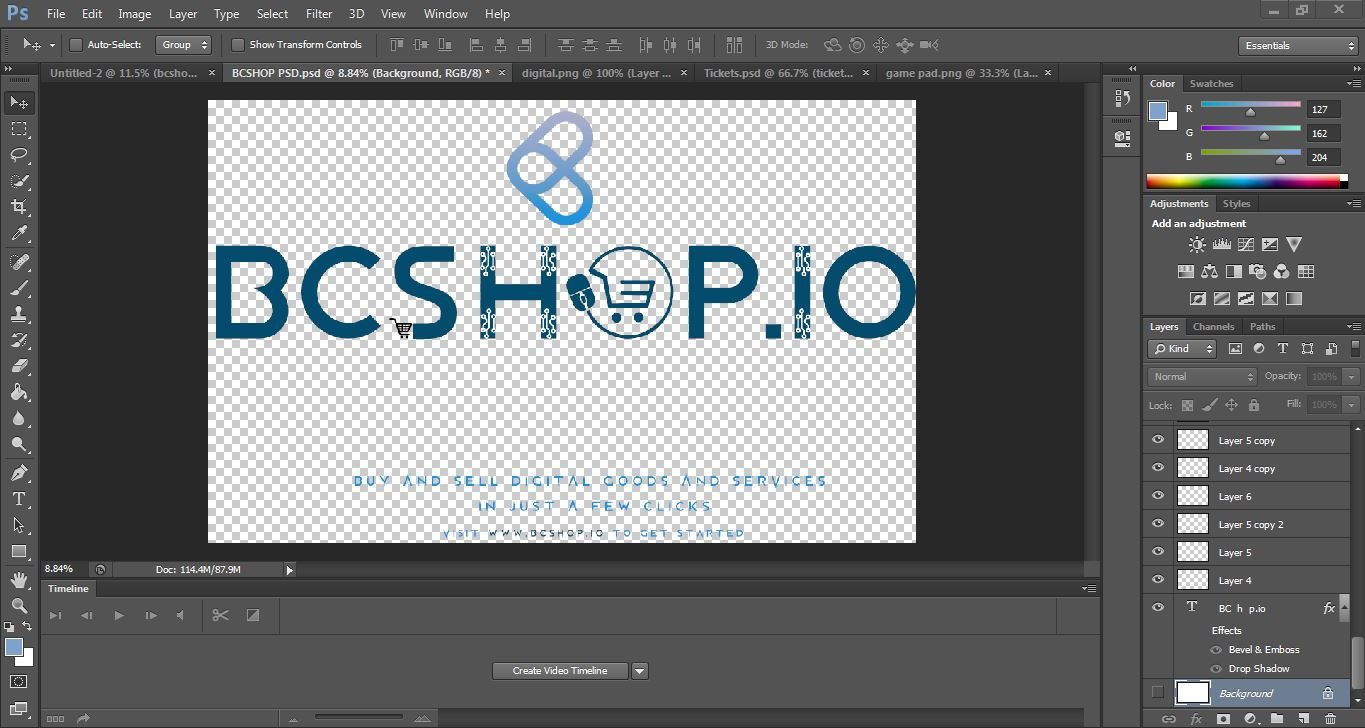Hide the Bevel & Emboss effect
Screen dimensions: 1365x728
click(x=1216, y=650)
